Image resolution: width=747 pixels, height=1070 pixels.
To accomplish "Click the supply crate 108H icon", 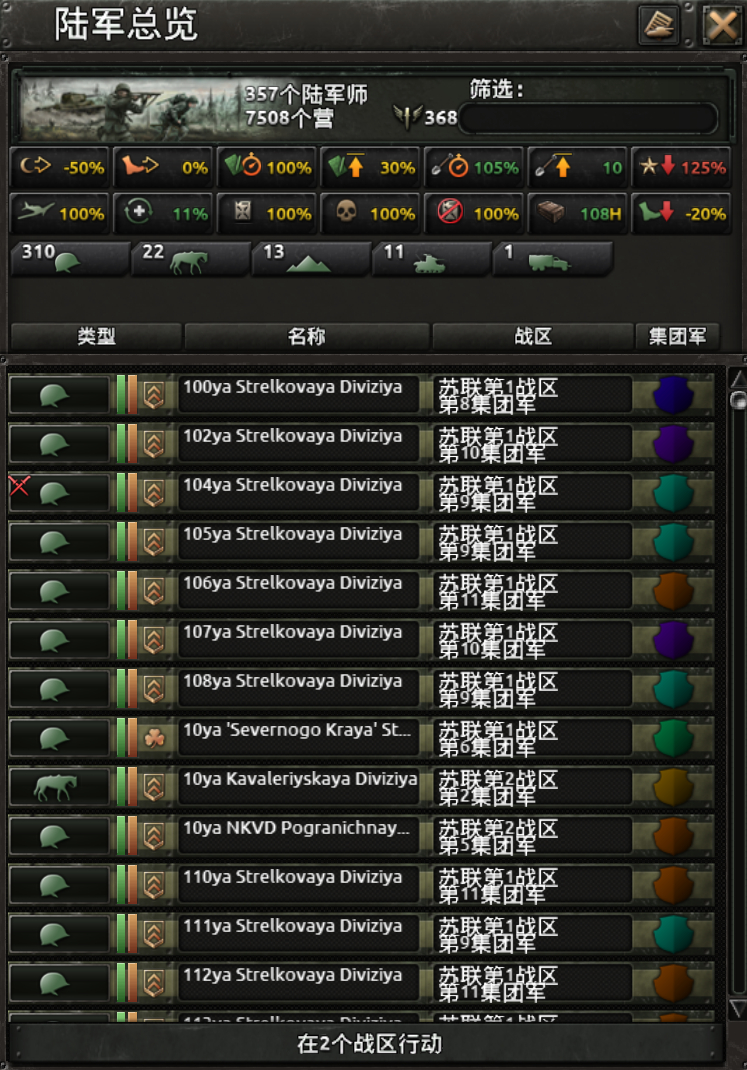I will 551,212.
